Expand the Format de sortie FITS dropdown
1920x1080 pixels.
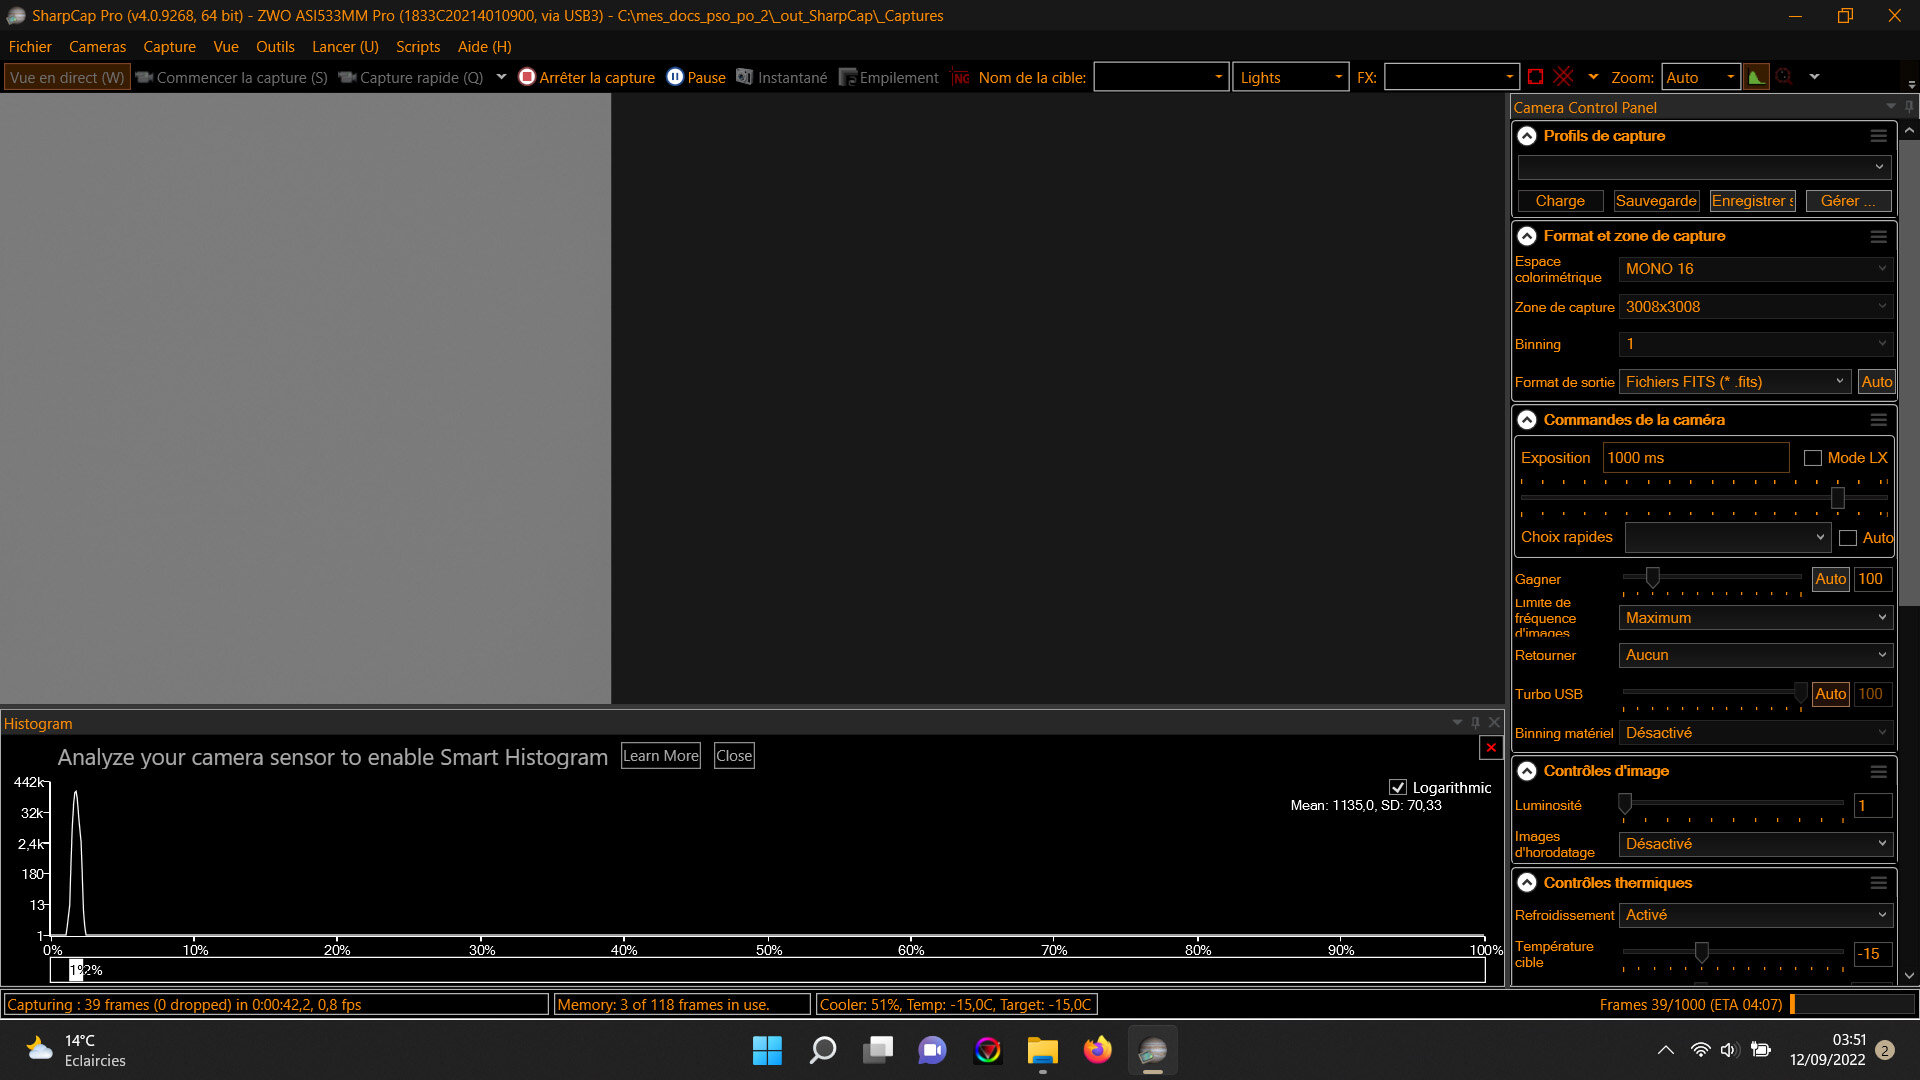pos(1735,382)
